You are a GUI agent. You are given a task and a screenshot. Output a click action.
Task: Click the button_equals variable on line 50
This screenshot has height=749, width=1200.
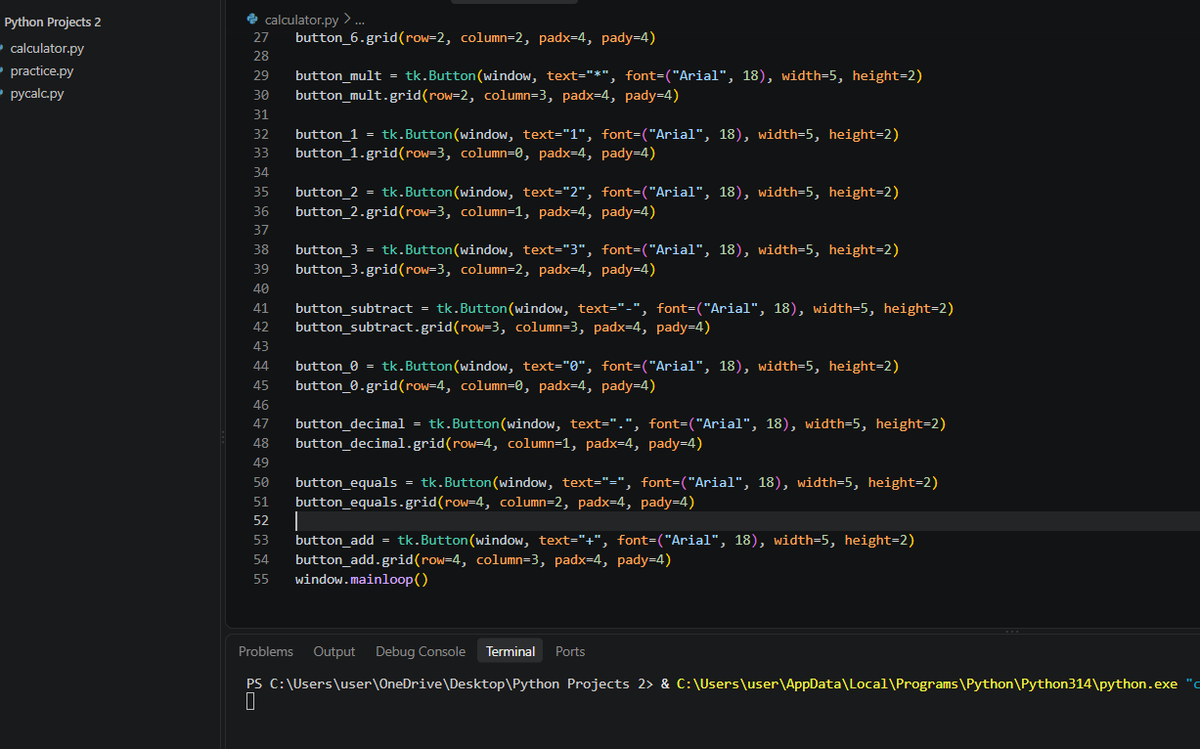(x=346, y=482)
